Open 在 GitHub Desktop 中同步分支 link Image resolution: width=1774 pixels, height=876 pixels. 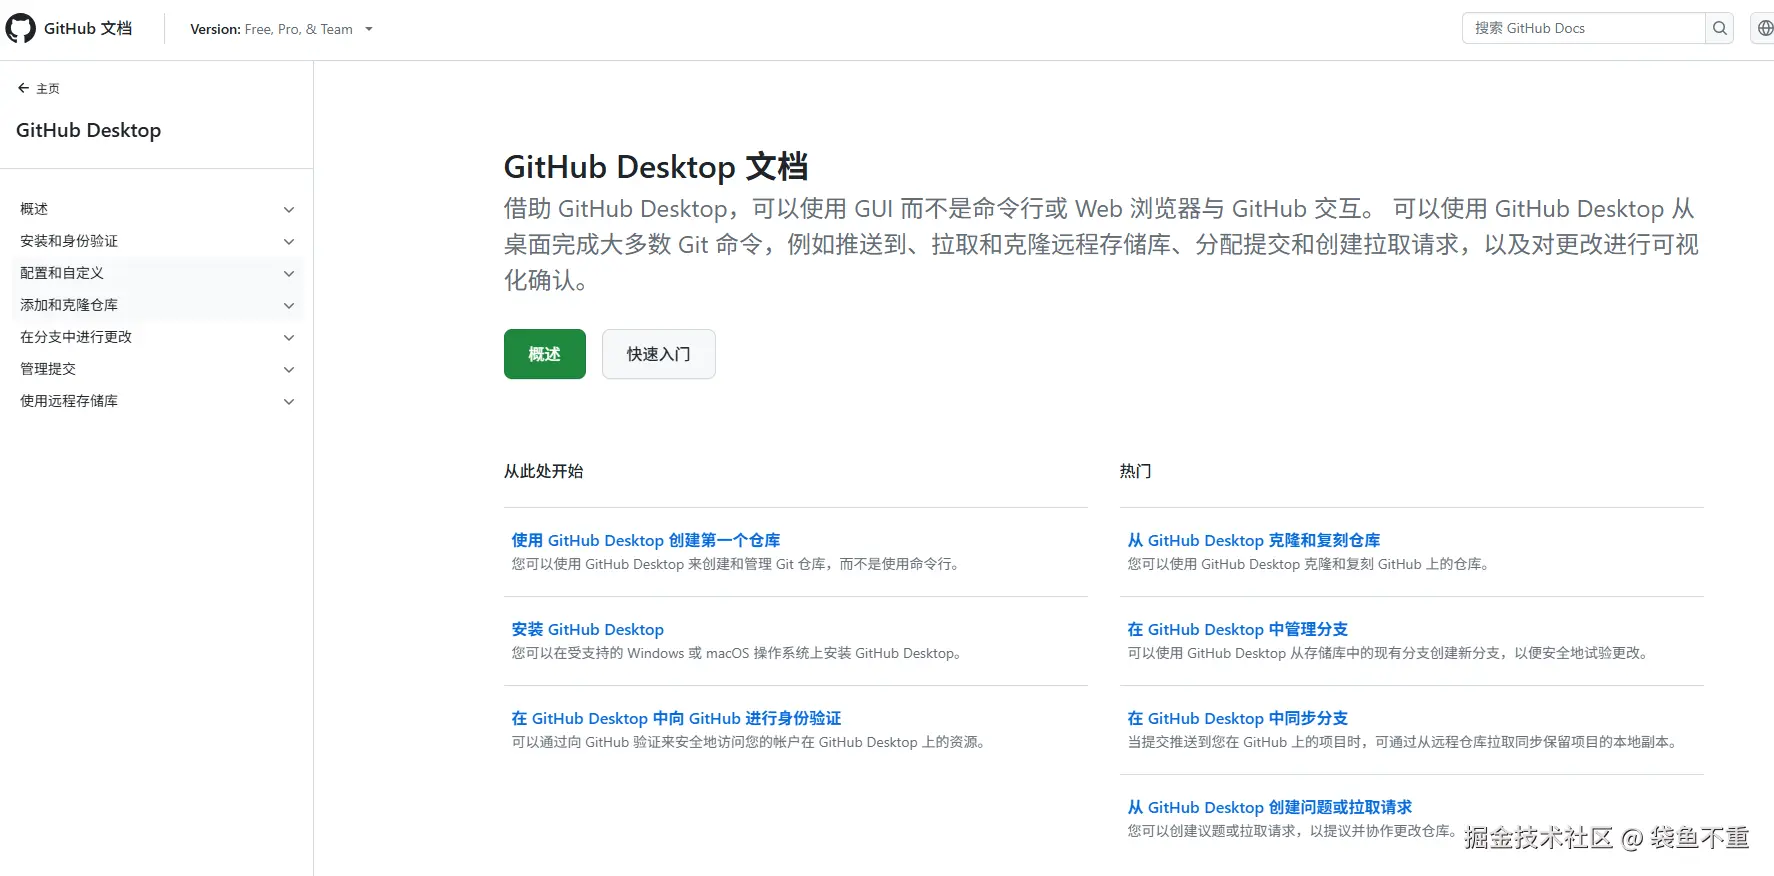1238,718
